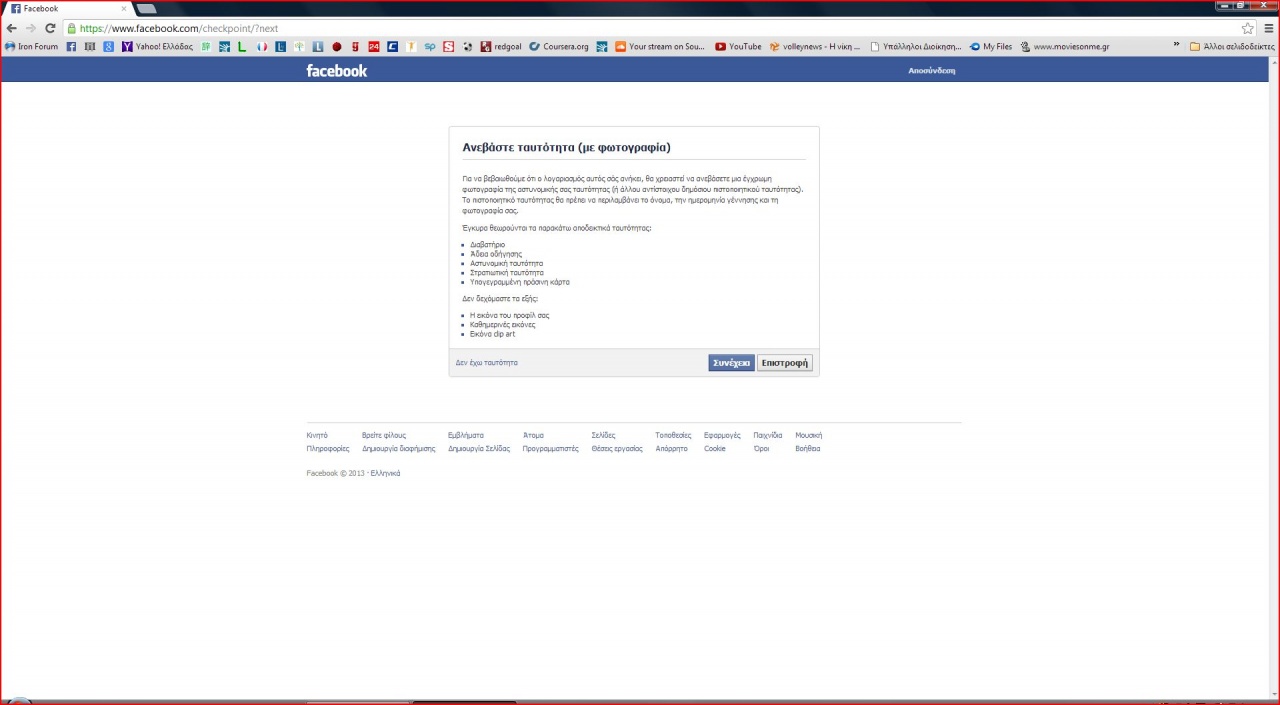Click the Άδεια οδήγησης list item

tap(496, 254)
